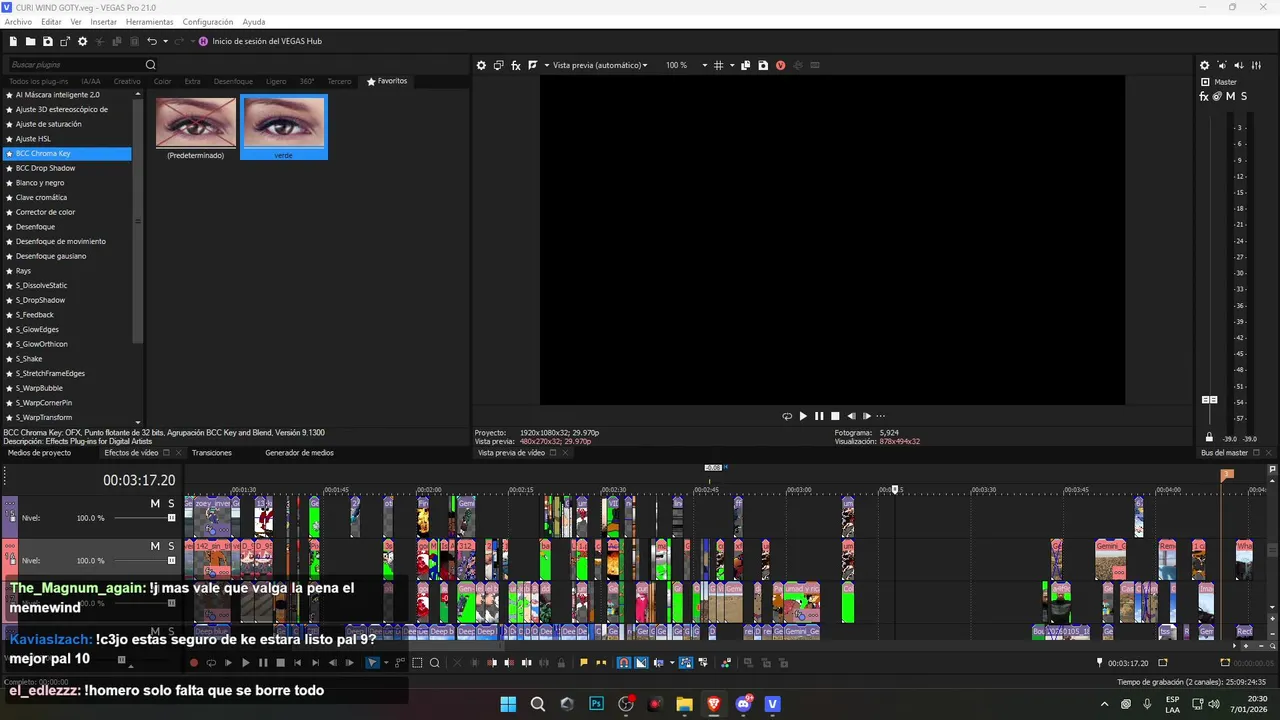Select the Favoritos plugin category

(387, 81)
